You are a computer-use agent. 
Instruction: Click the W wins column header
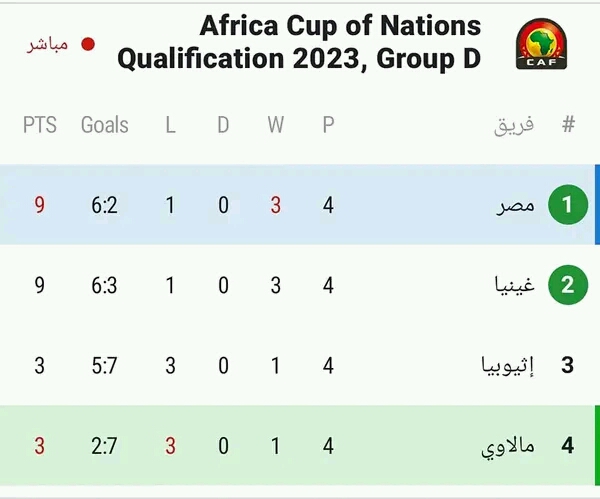click(276, 125)
